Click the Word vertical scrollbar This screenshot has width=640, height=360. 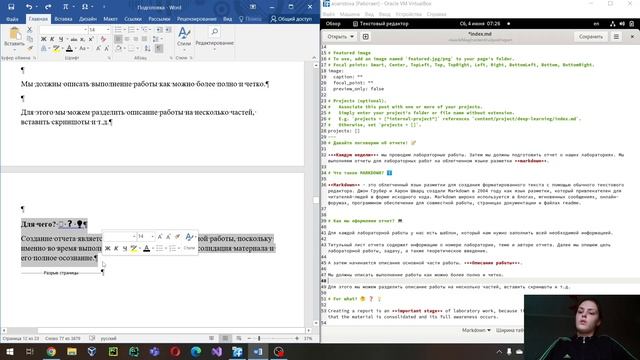coord(316,194)
